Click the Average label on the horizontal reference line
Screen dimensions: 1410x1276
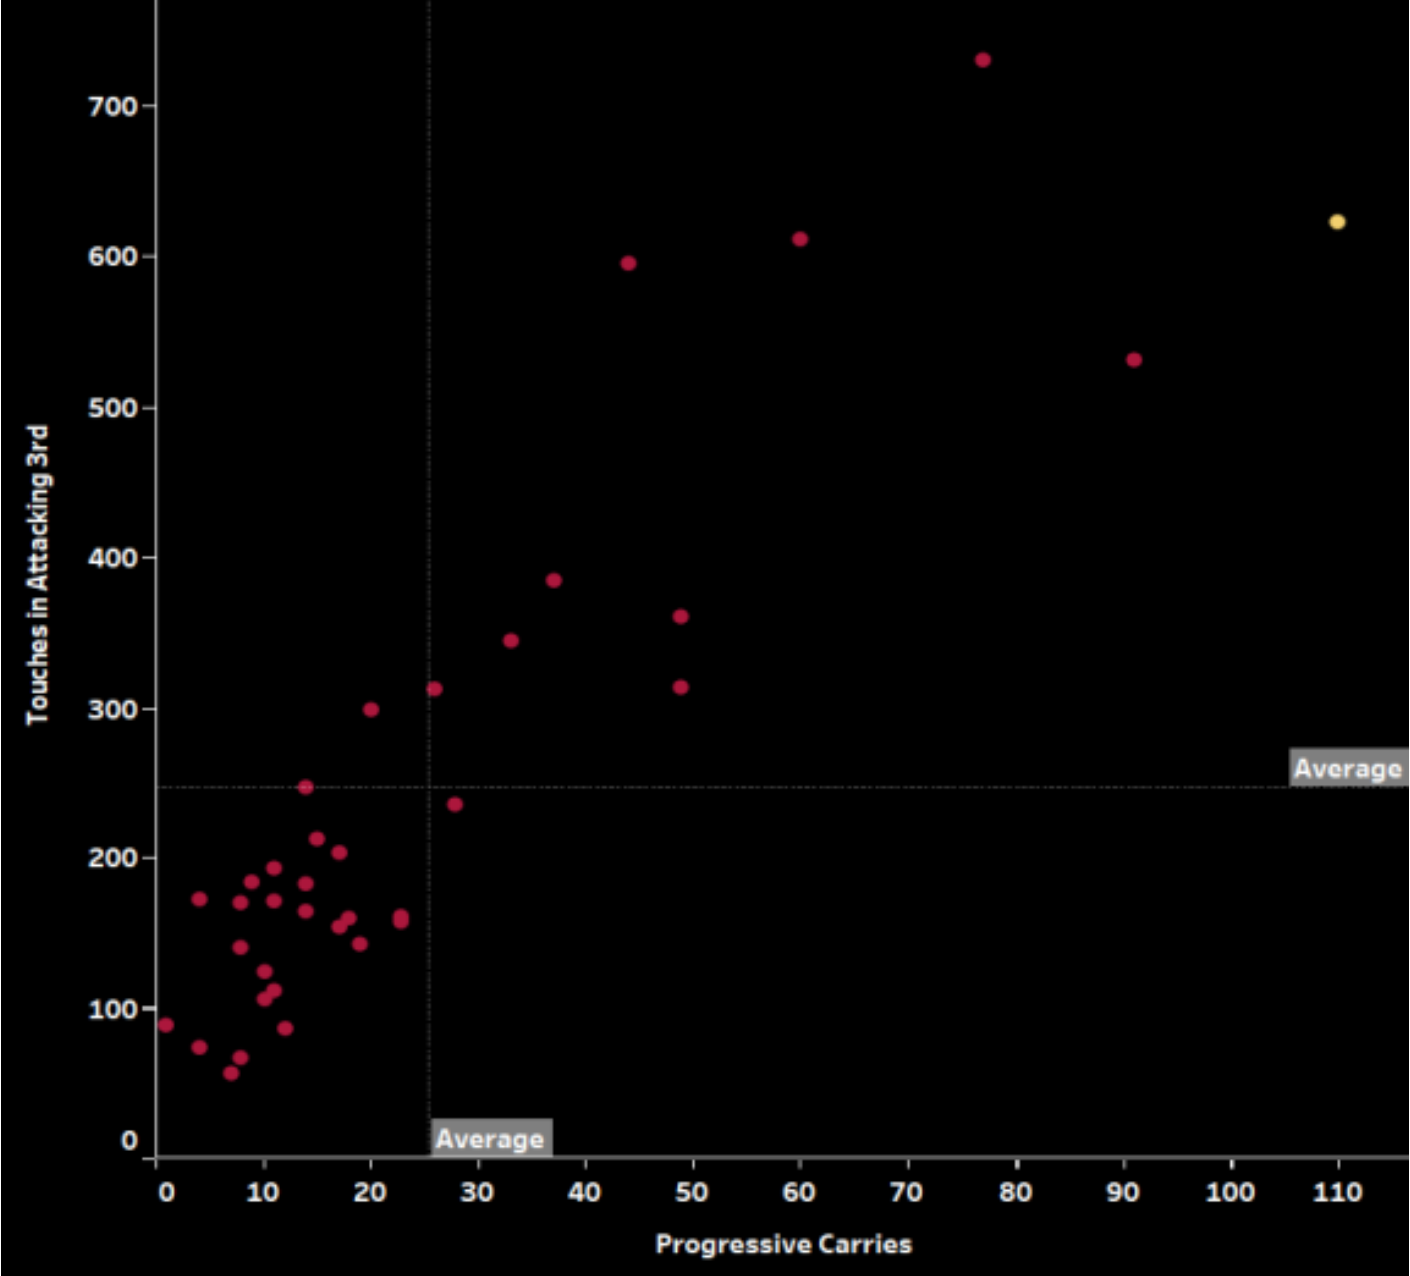click(1348, 768)
